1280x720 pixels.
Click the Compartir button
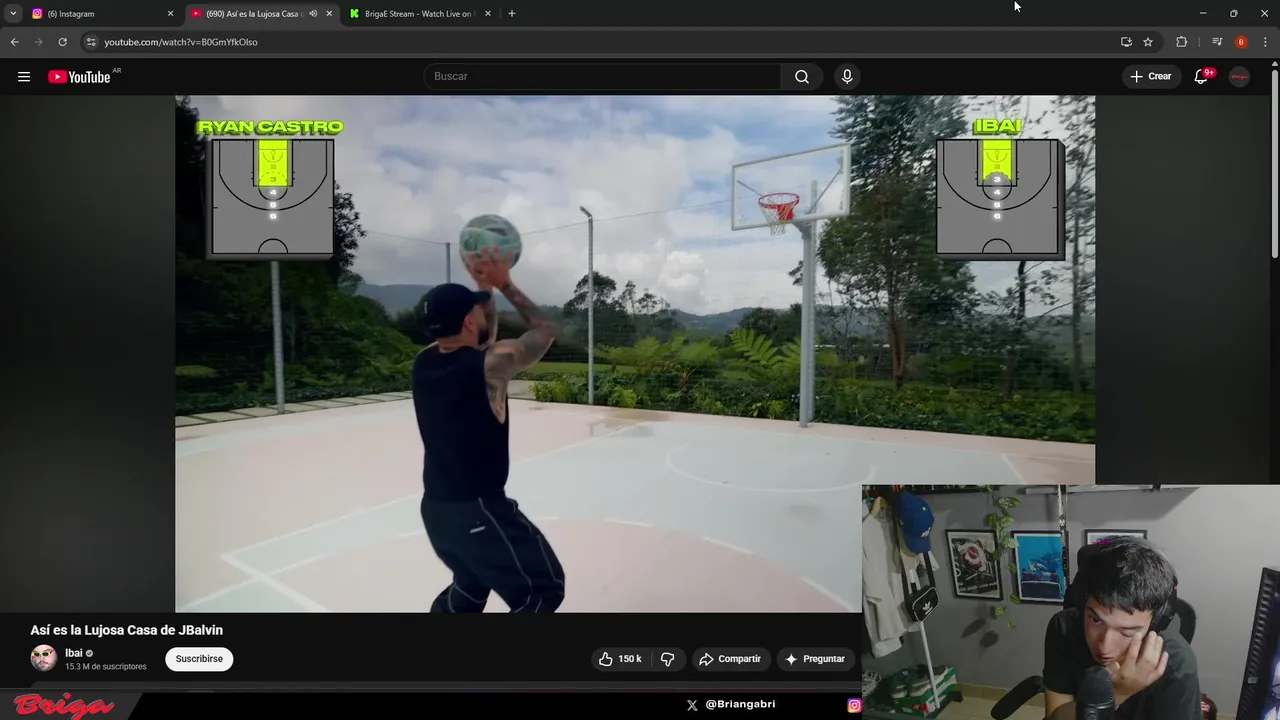click(730, 659)
